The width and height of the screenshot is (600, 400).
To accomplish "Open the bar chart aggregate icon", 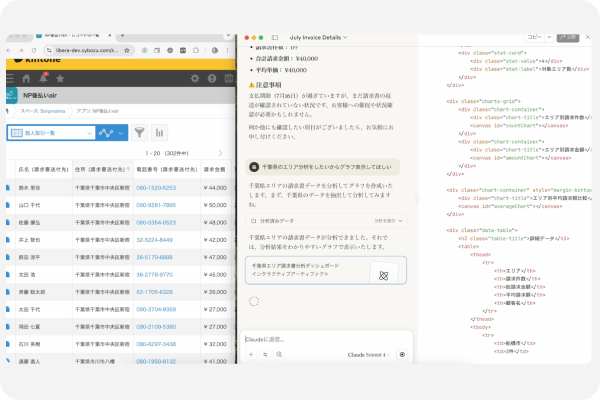I will 159,132.
